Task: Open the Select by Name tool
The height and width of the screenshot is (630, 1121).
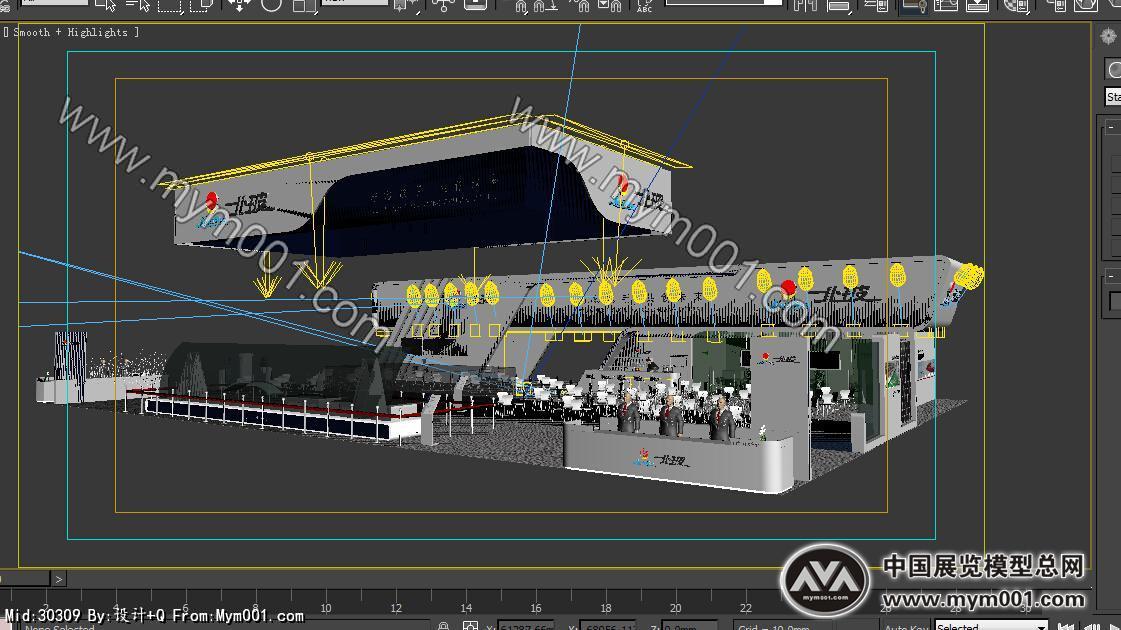Action: pos(138,5)
